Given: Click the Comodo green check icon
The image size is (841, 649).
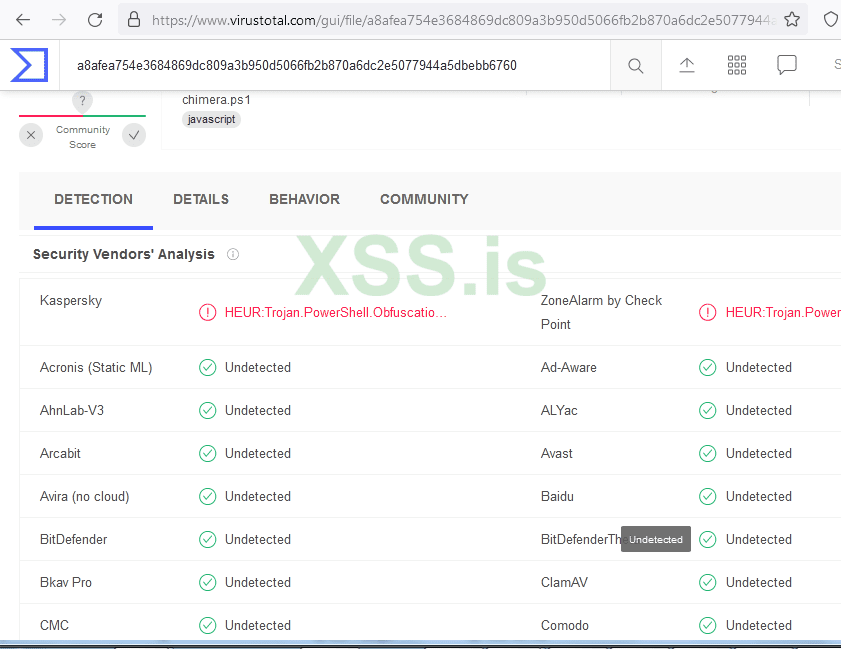Looking at the screenshot, I should (x=707, y=625).
